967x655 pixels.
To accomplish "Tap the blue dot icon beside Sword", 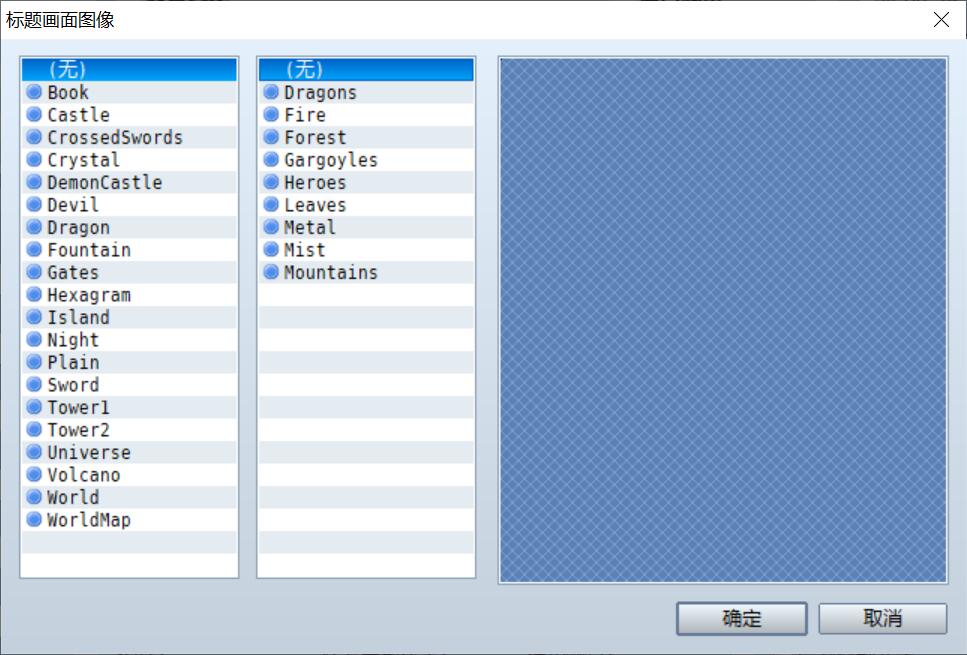I will pyautogui.click(x=35, y=384).
